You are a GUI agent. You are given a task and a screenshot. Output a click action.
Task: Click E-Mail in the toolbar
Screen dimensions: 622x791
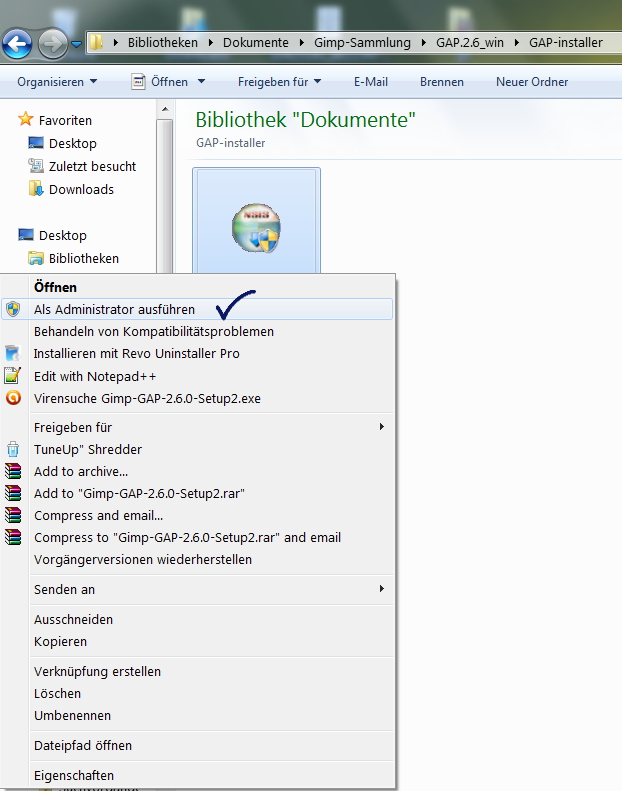pyautogui.click(x=371, y=82)
